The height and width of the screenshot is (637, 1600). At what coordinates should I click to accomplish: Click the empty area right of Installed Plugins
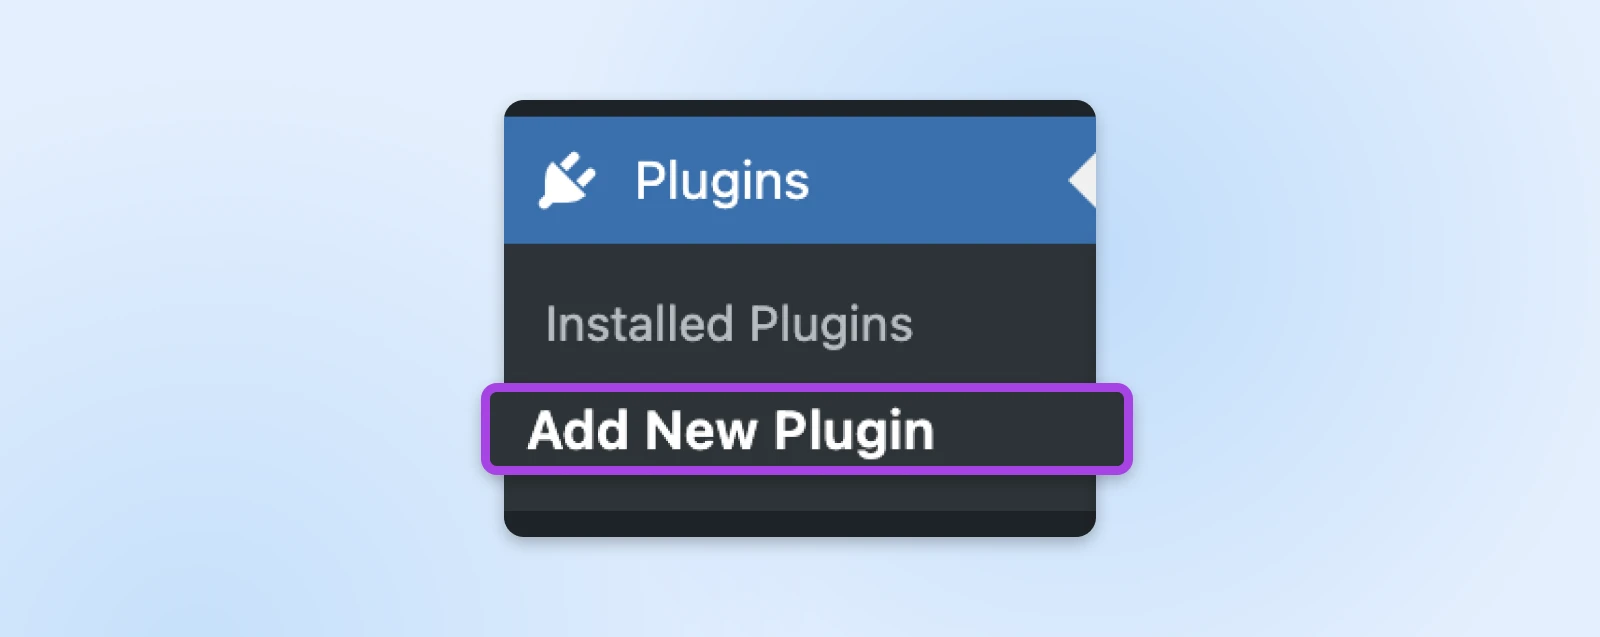pos(1005,325)
